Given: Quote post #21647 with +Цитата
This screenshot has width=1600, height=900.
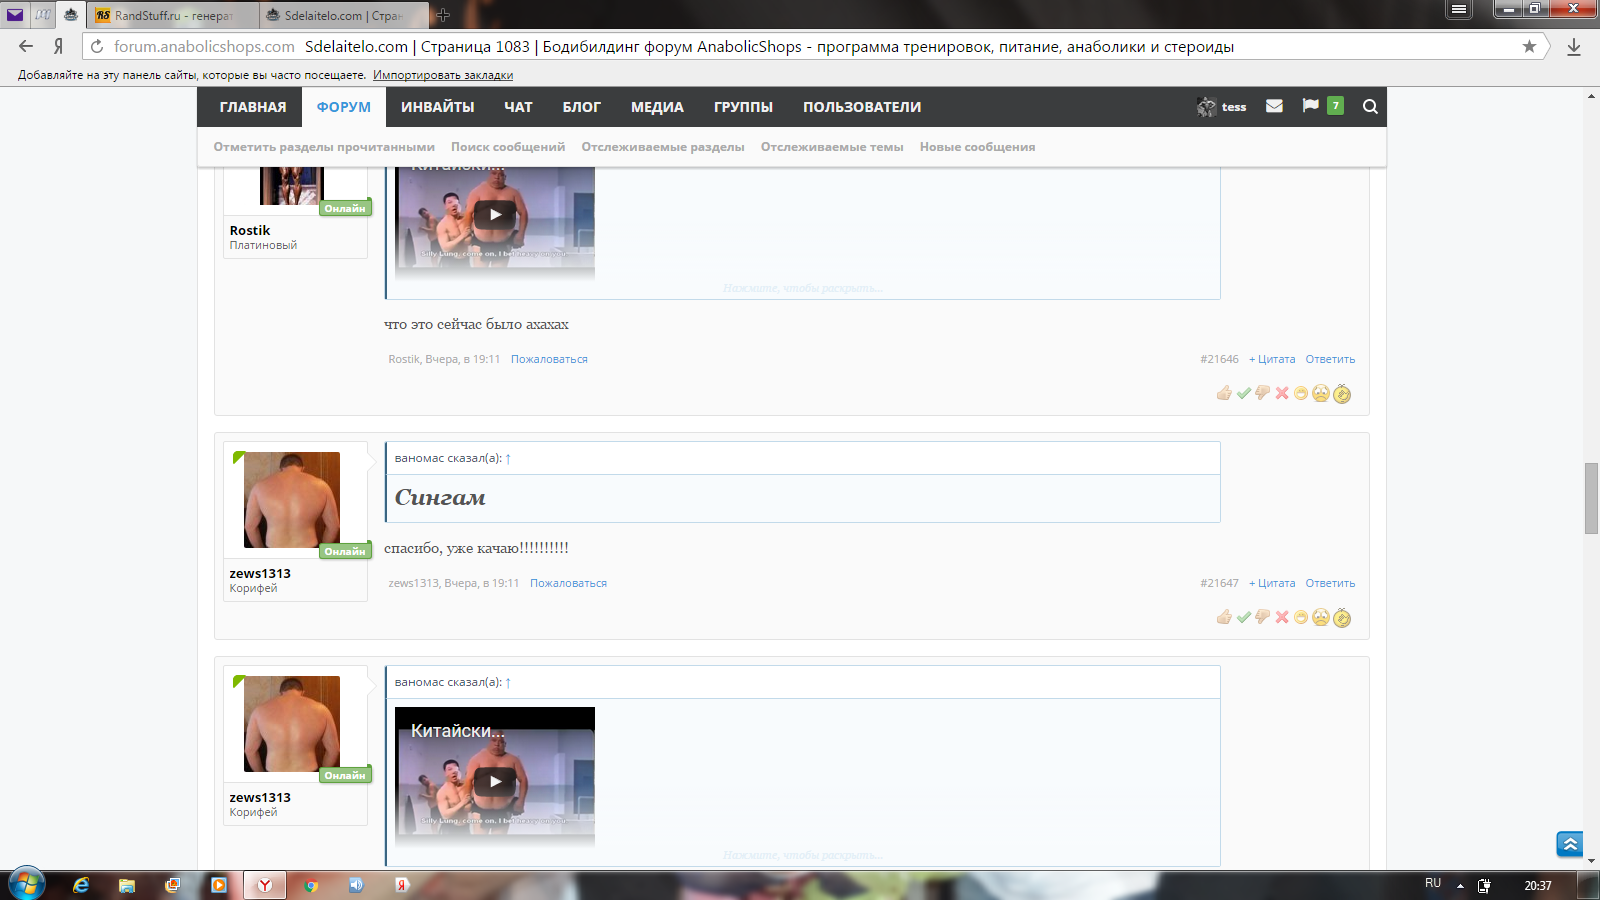Looking at the screenshot, I should (1271, 583).
